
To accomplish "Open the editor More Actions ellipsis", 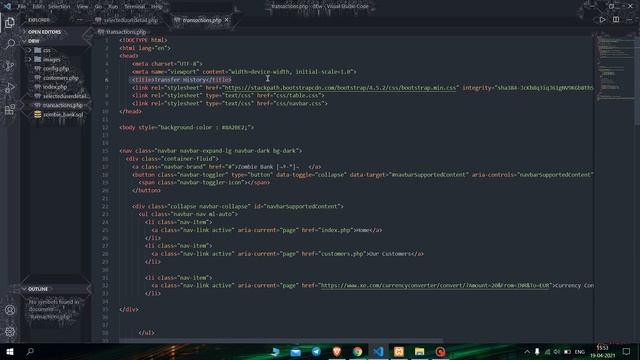I will coord(629,20).
